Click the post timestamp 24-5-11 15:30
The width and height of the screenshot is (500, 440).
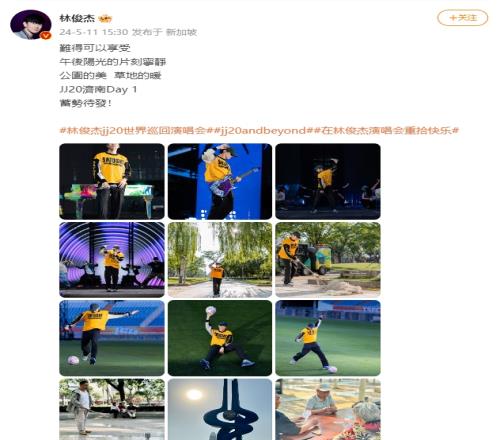point(94,32)
